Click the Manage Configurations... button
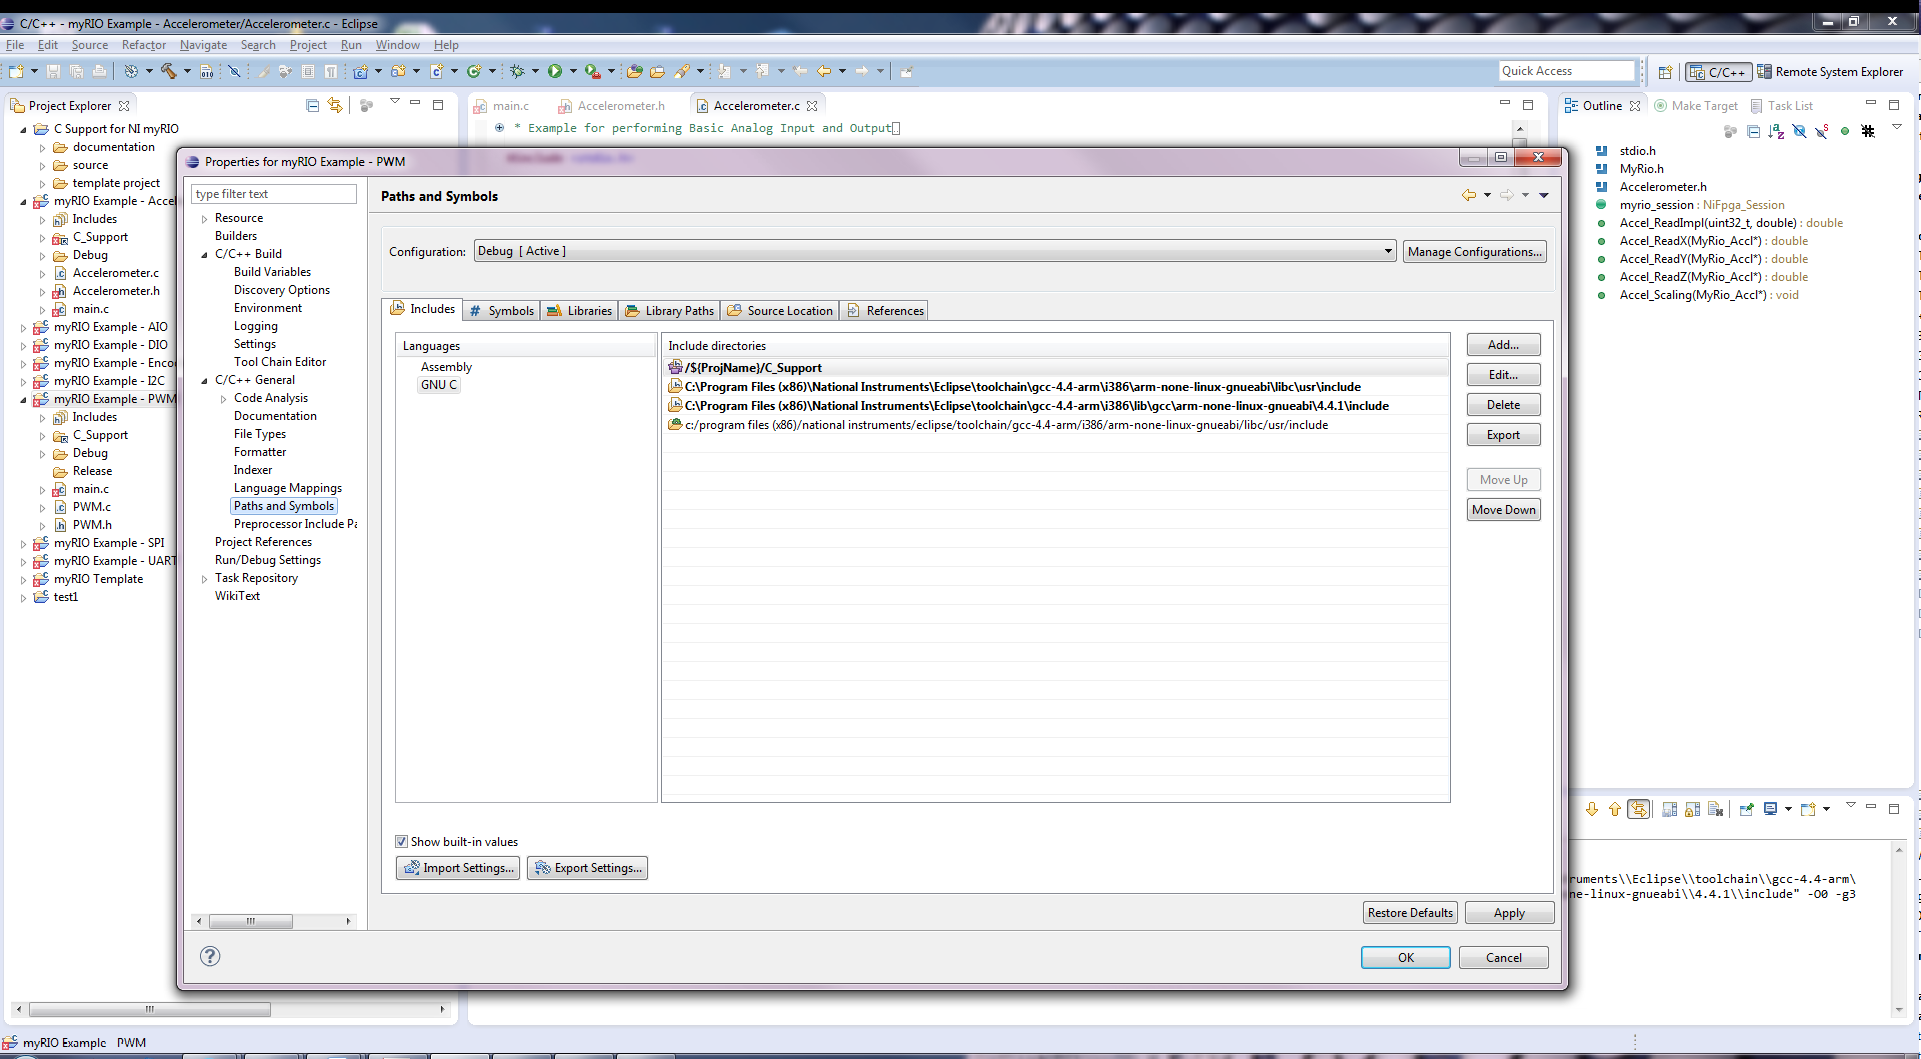This screenshot has height=1059, width=1921. (x=1474, y=252)
